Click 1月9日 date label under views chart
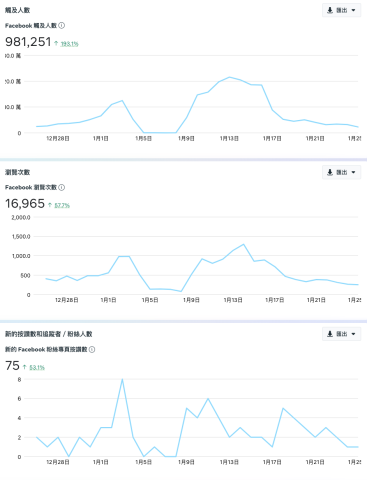367x480 pixels. [191, 300]
